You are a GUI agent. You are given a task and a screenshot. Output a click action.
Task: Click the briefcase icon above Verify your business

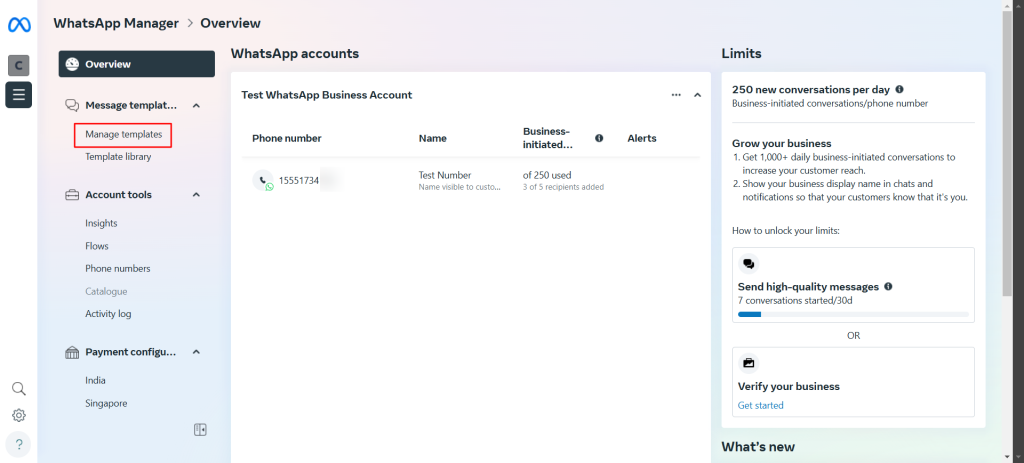click(748, 363)
